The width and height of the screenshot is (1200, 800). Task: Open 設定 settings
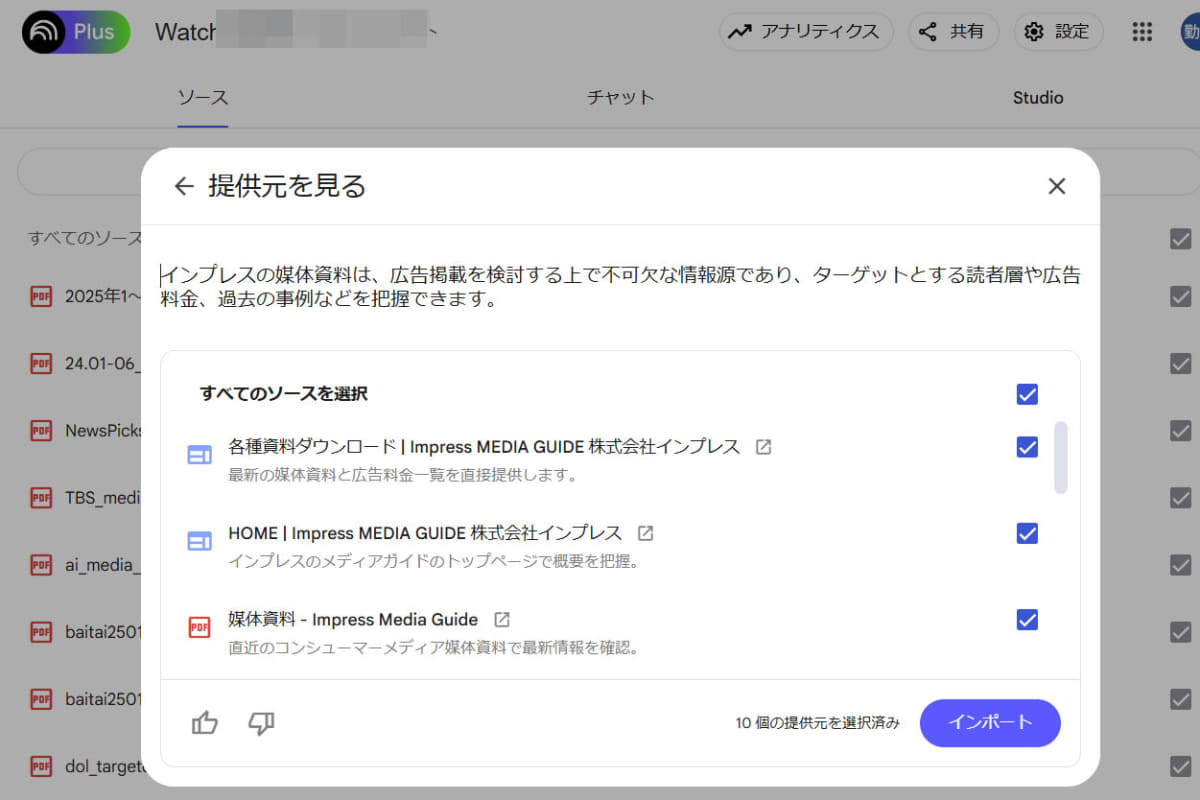tap(1058, 31)
